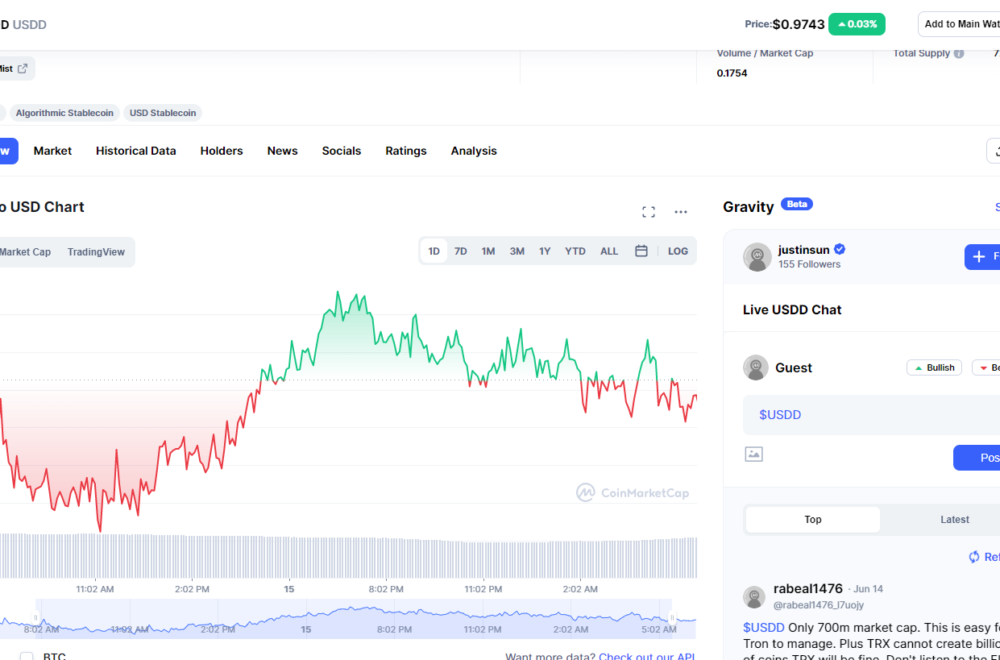Switch chart range to 1D
1000x660 pixels.
(434, 251)
